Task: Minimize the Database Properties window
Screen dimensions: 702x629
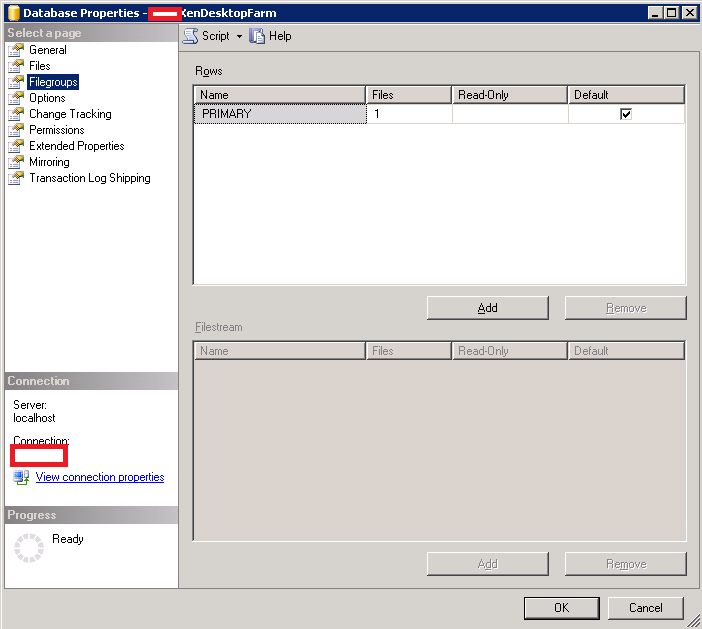Action: tap(655, 13)
